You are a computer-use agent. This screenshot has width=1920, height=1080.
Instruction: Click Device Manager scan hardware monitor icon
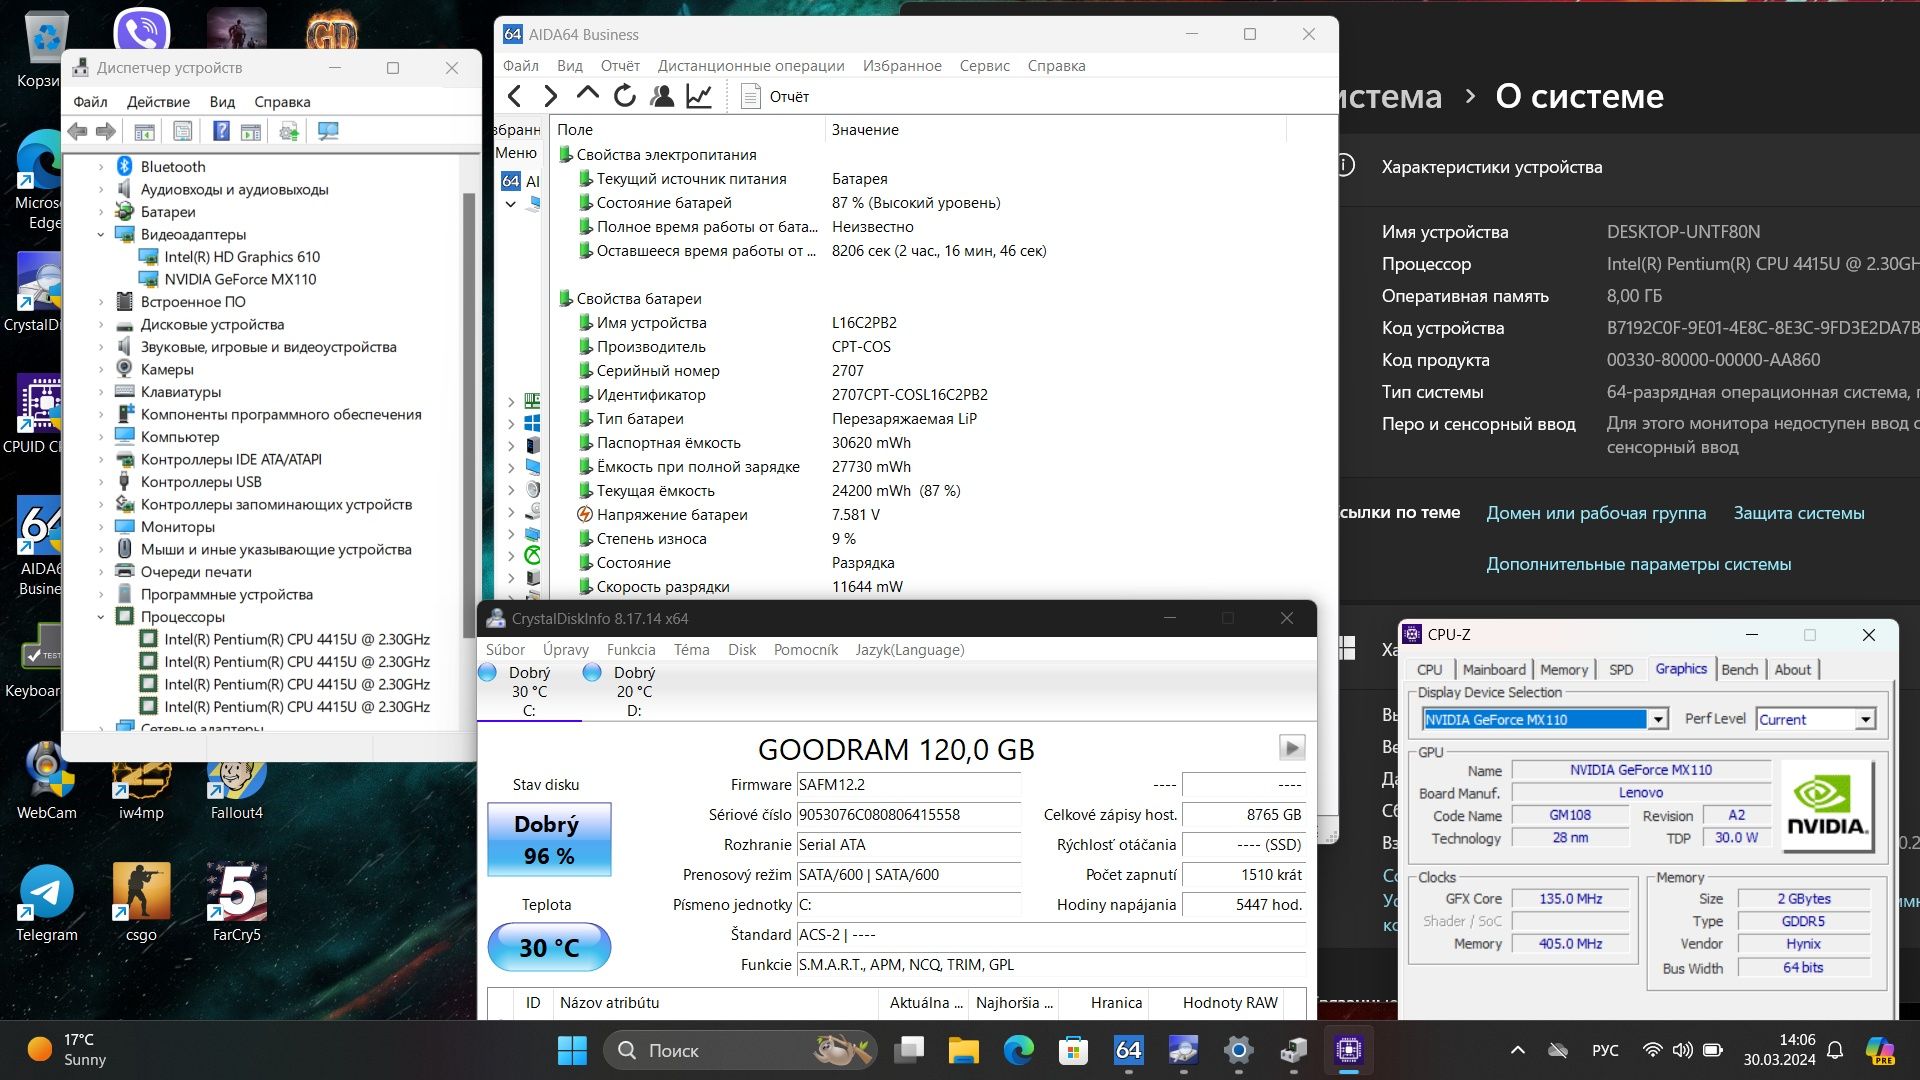pyautogui.click(x=327, y=131)
